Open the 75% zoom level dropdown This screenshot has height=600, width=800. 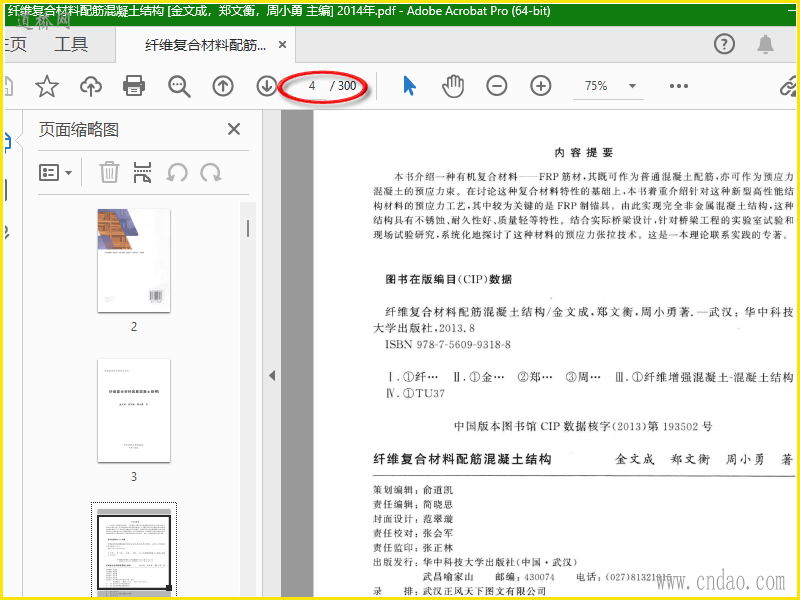(x=632, y=86)
